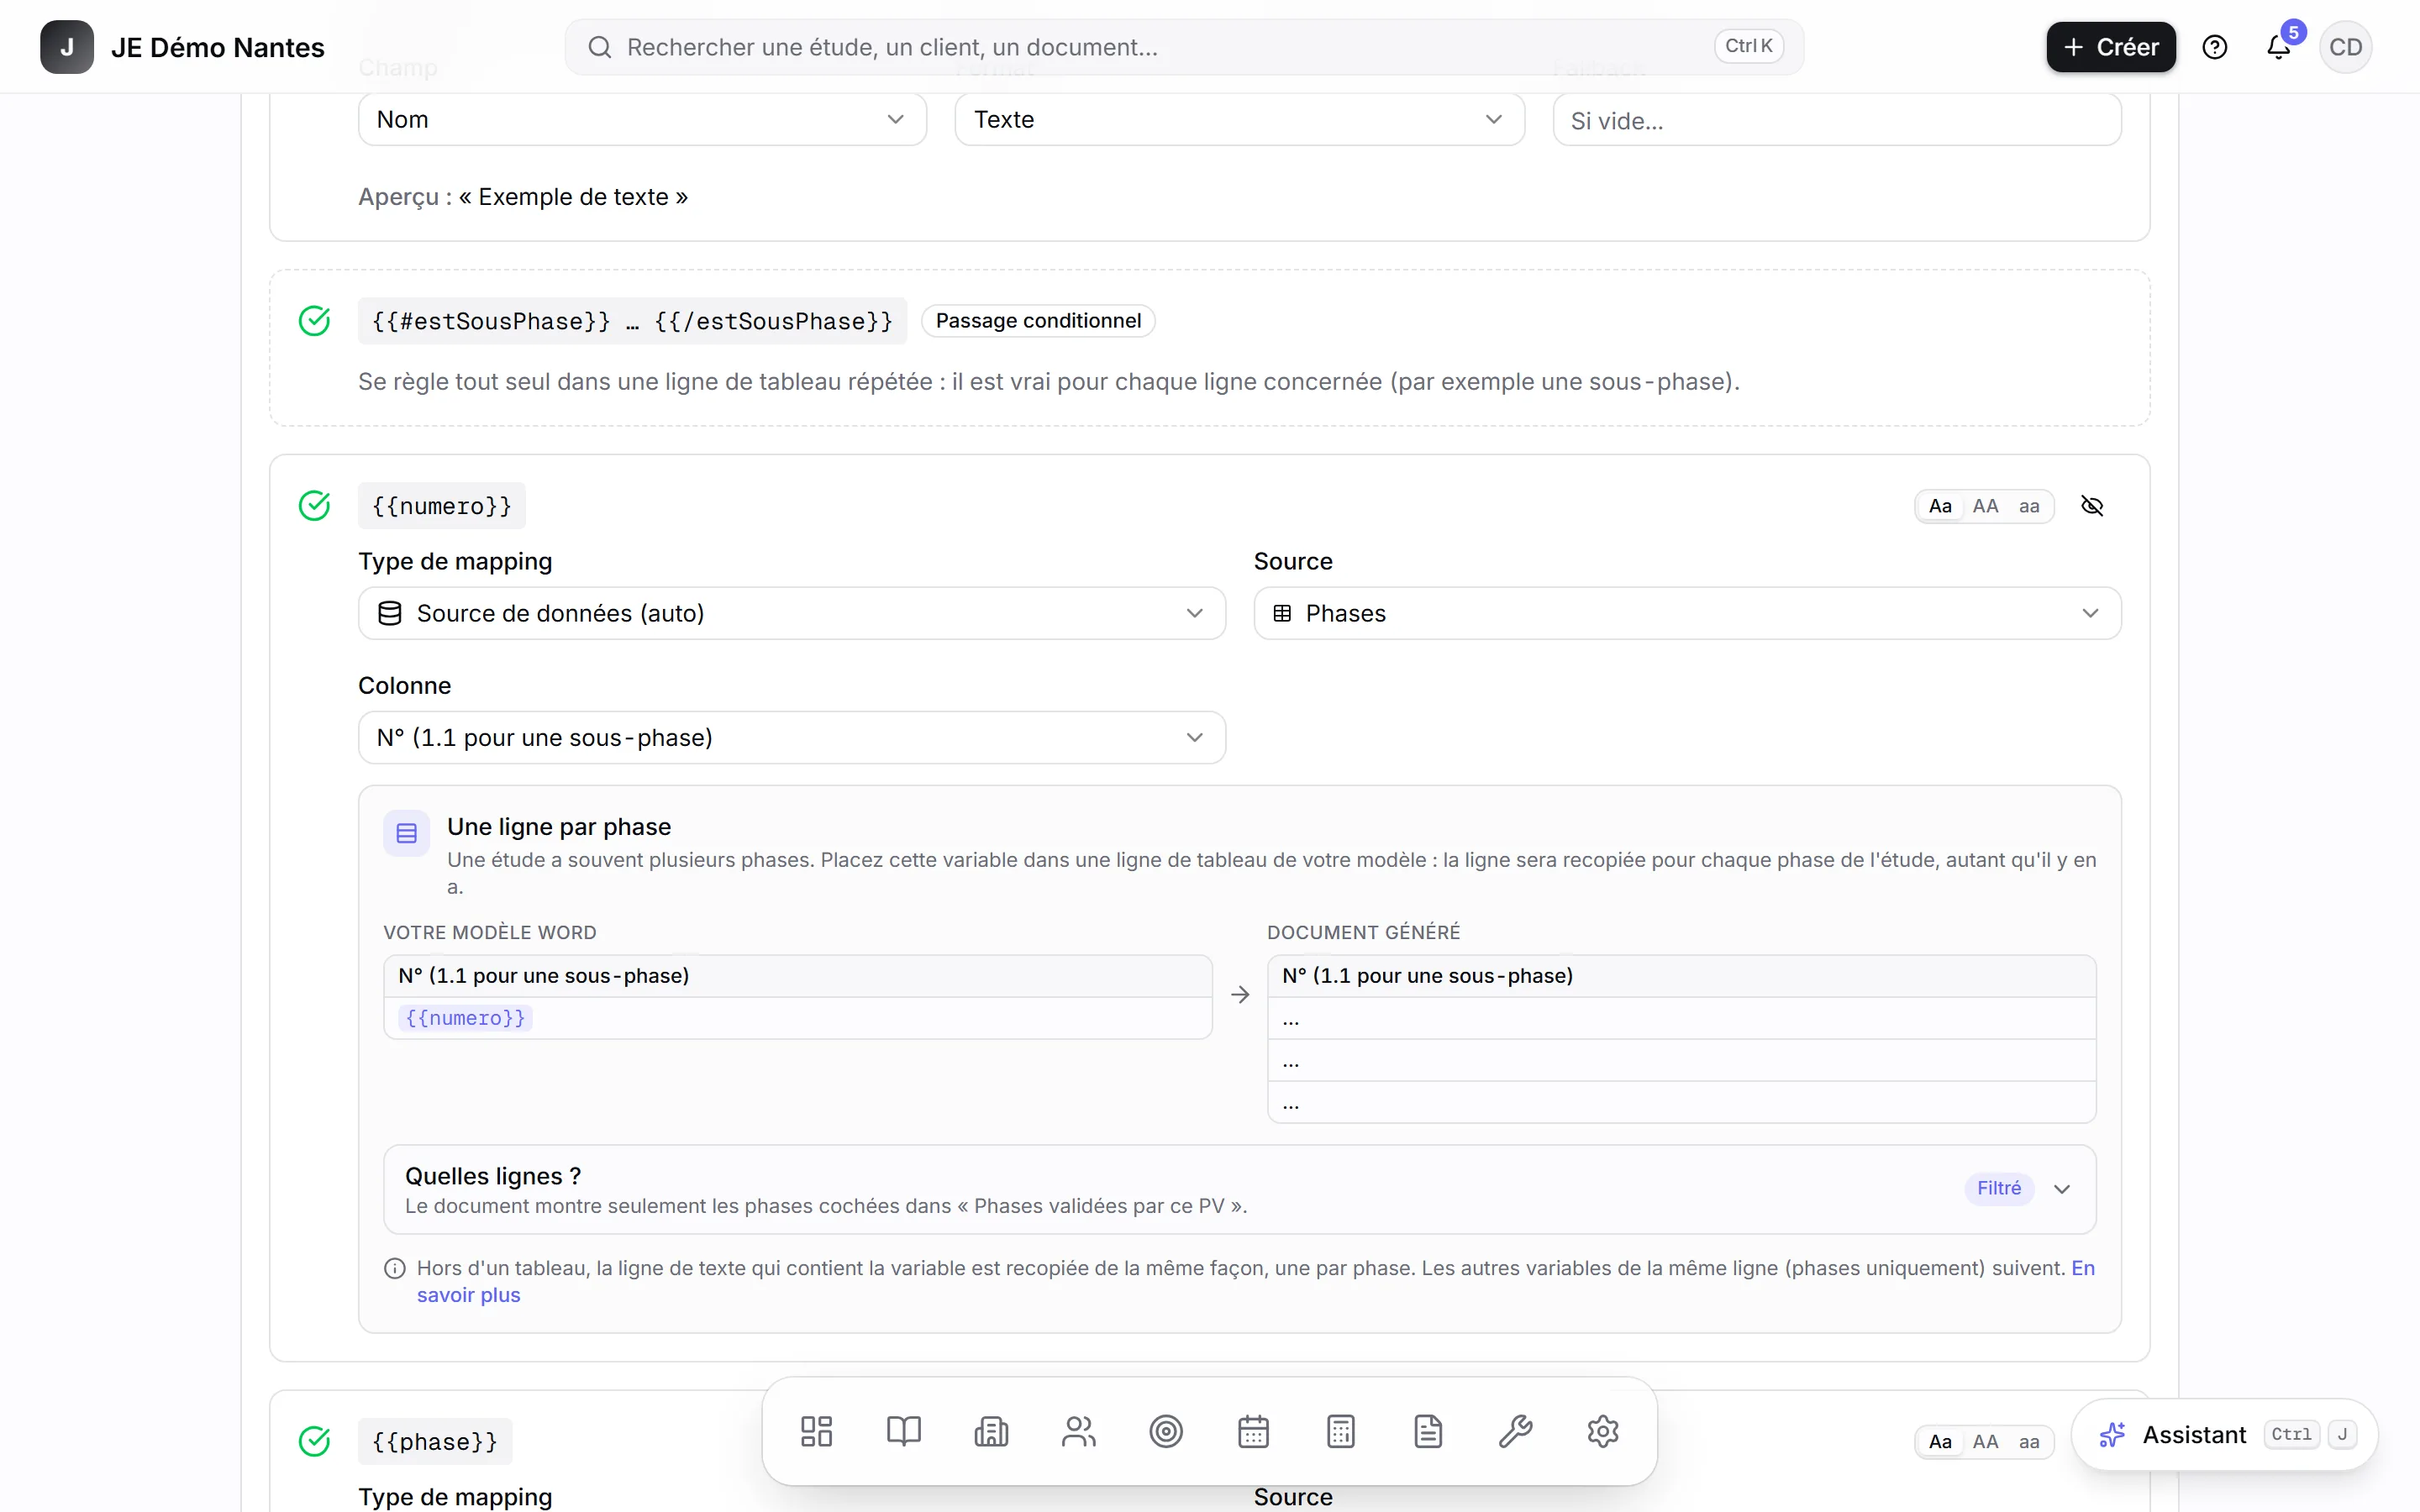Click the Aperçu : « Exemple de texte » line
Image resolution: width=2420 pixels, height=1512 pixels.
click(x=523, y=197)
